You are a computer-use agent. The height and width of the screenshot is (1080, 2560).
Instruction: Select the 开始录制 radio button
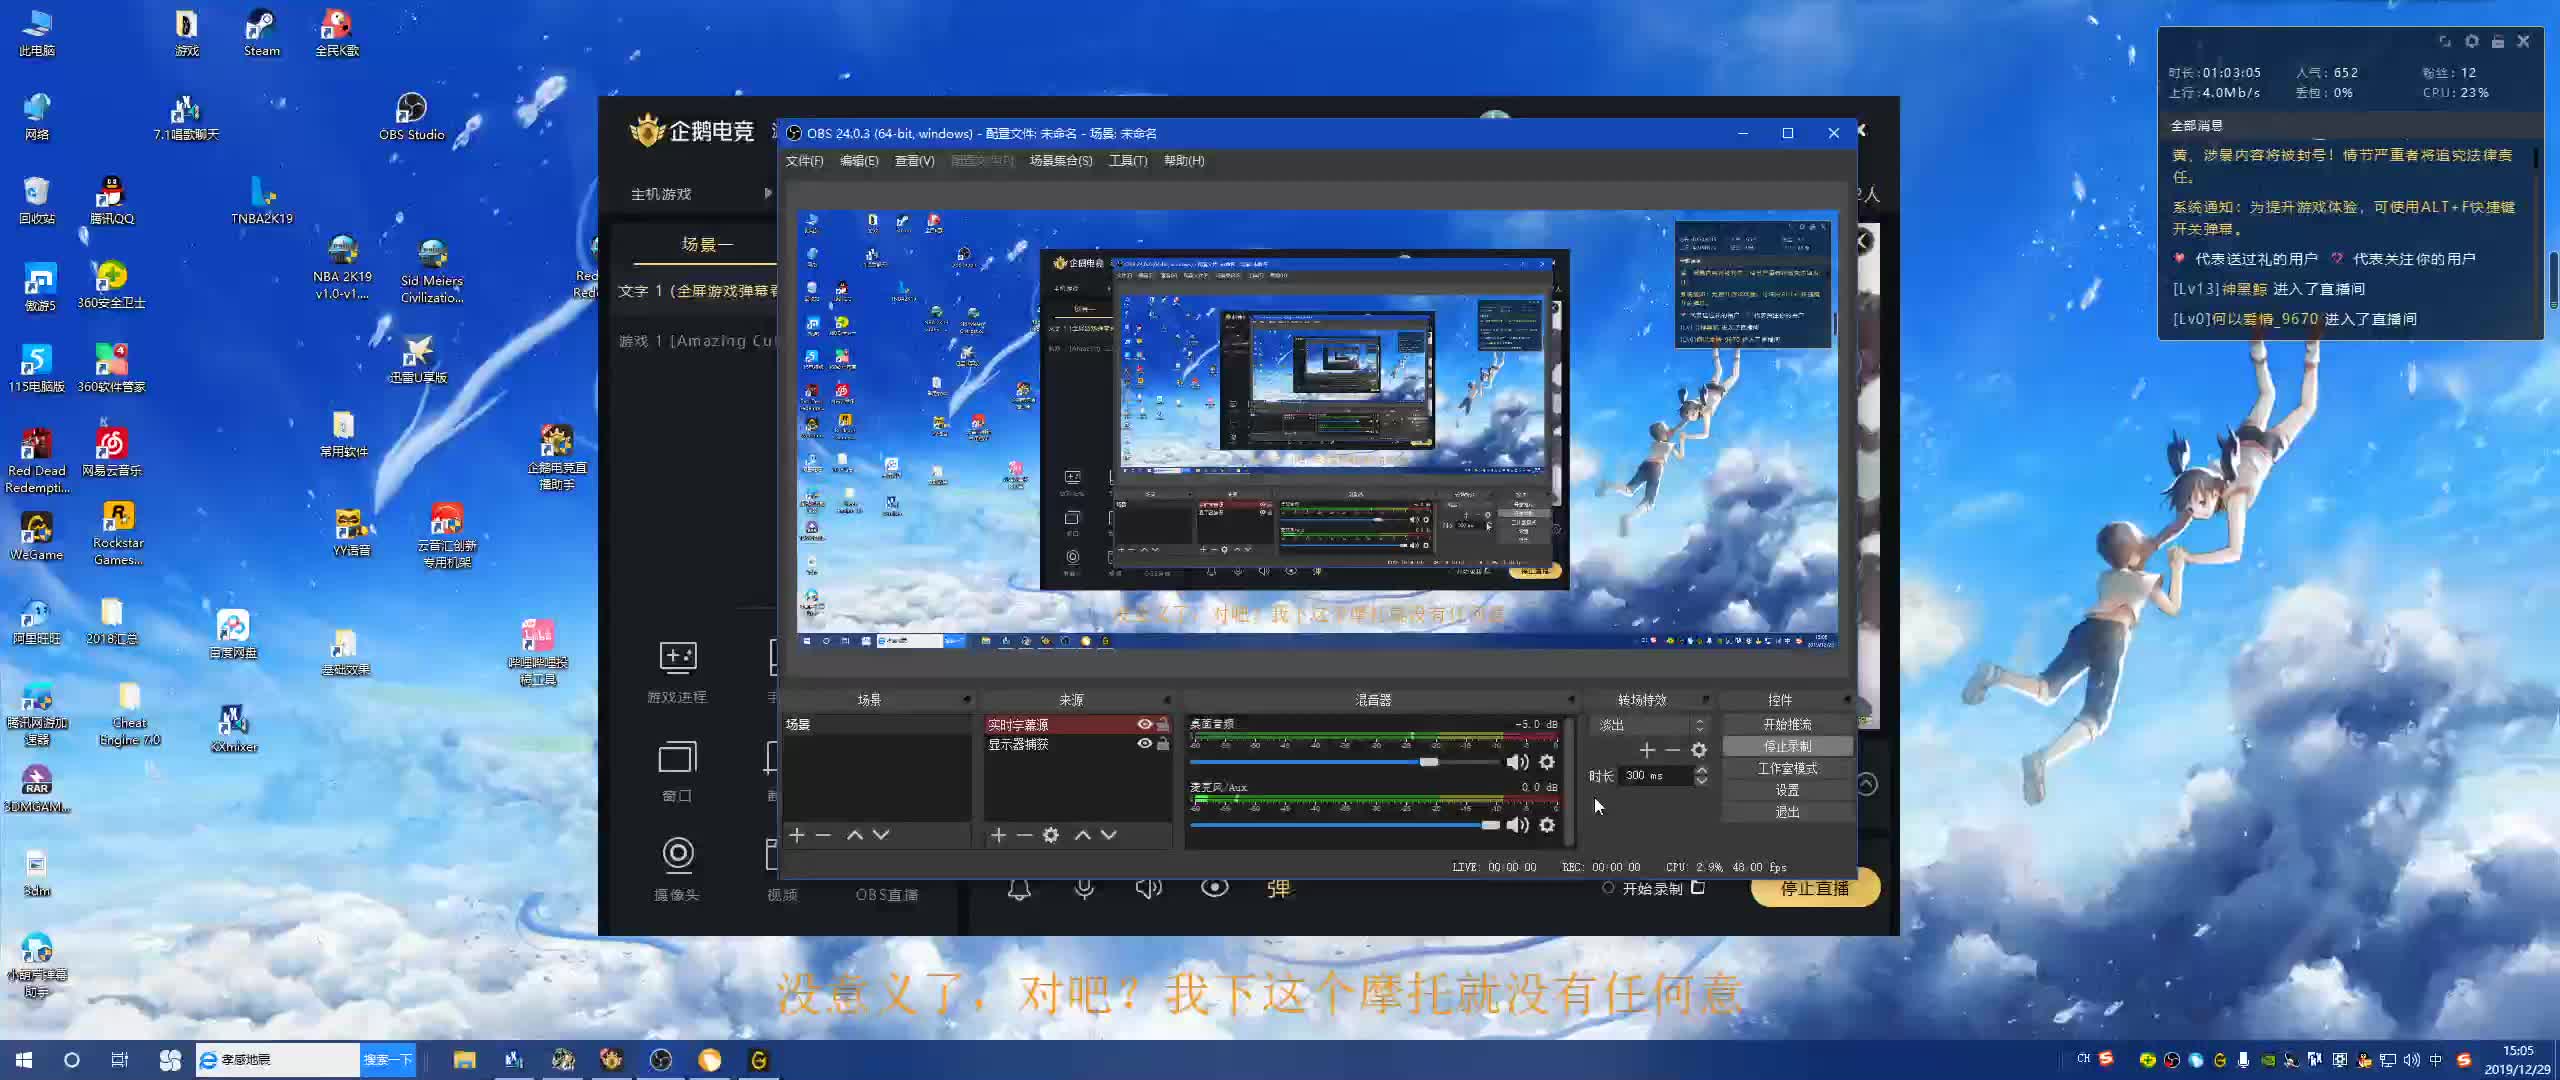tap(1608, 888)
